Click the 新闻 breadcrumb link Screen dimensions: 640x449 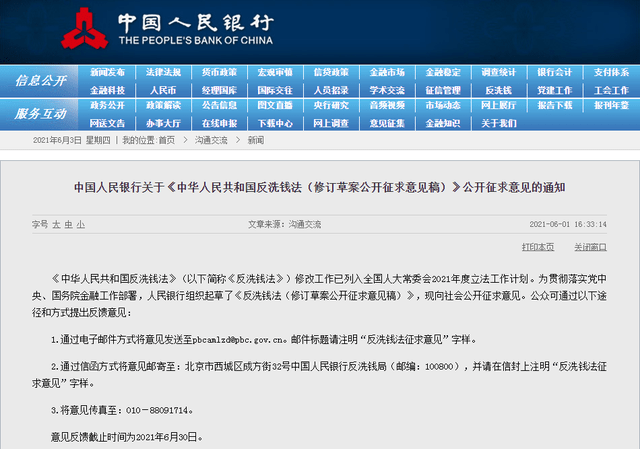(256, 140)
